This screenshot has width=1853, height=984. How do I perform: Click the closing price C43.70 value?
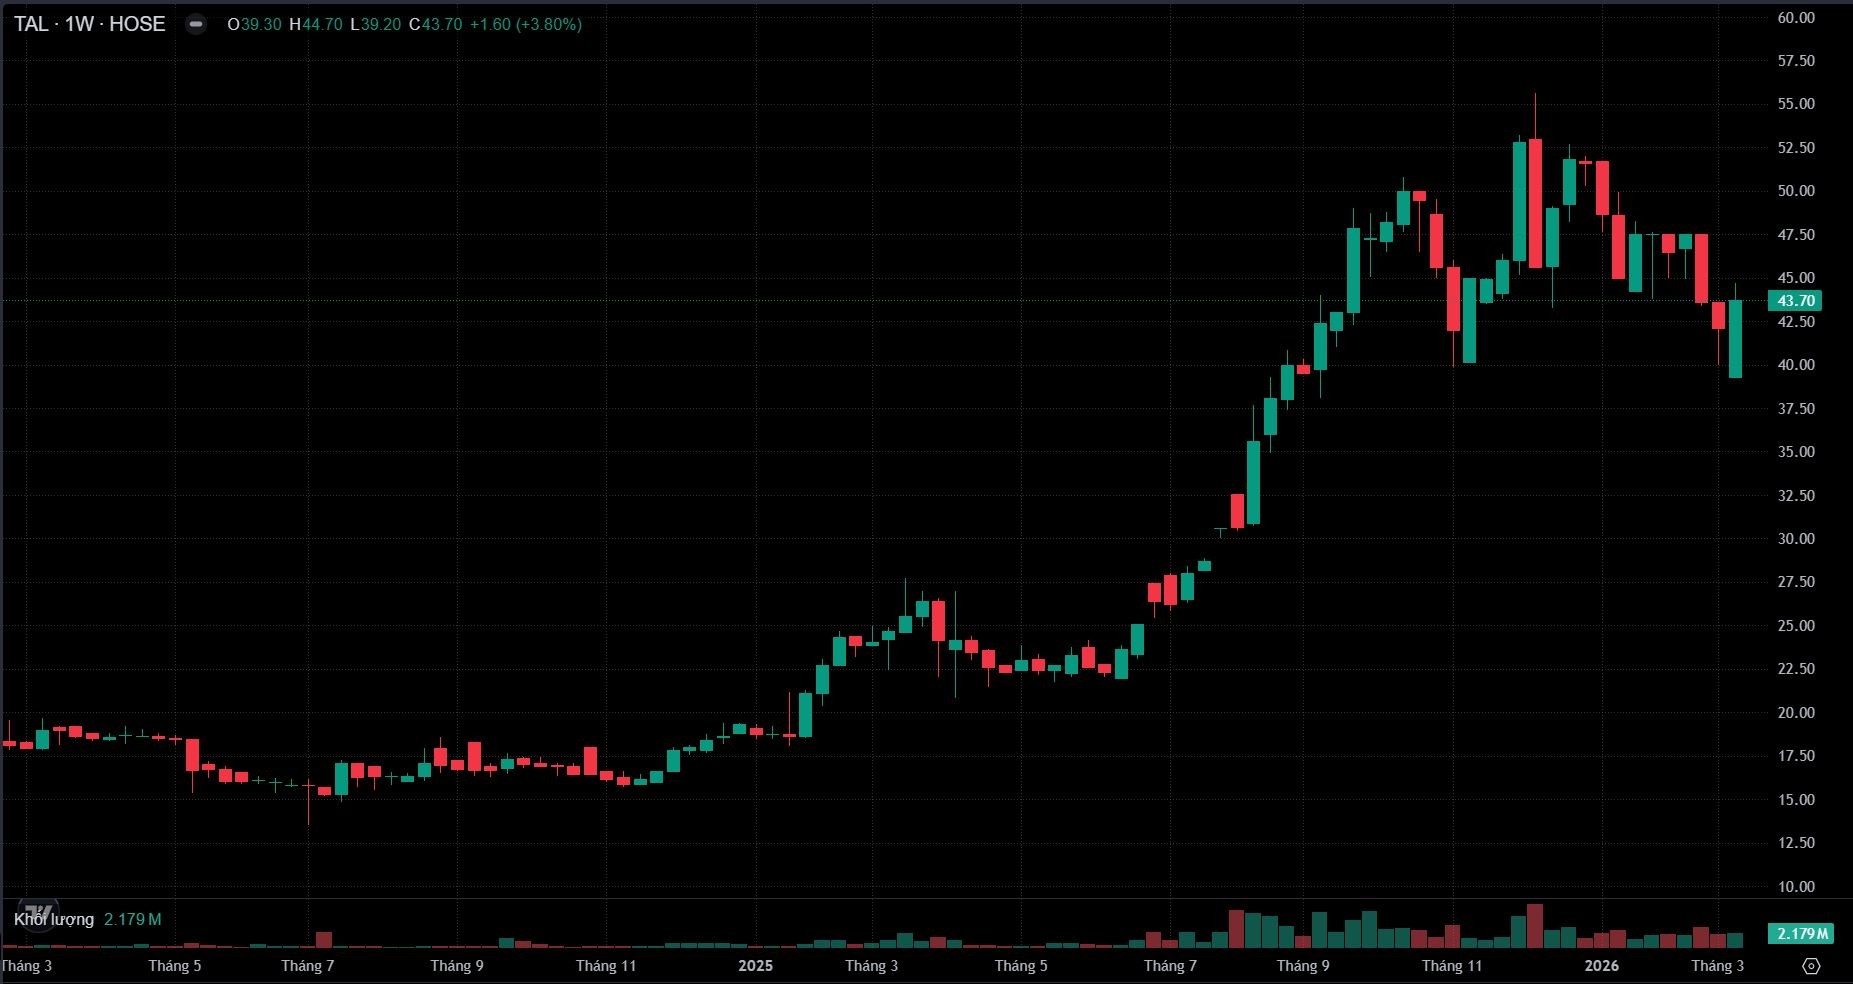coord(436,24)
